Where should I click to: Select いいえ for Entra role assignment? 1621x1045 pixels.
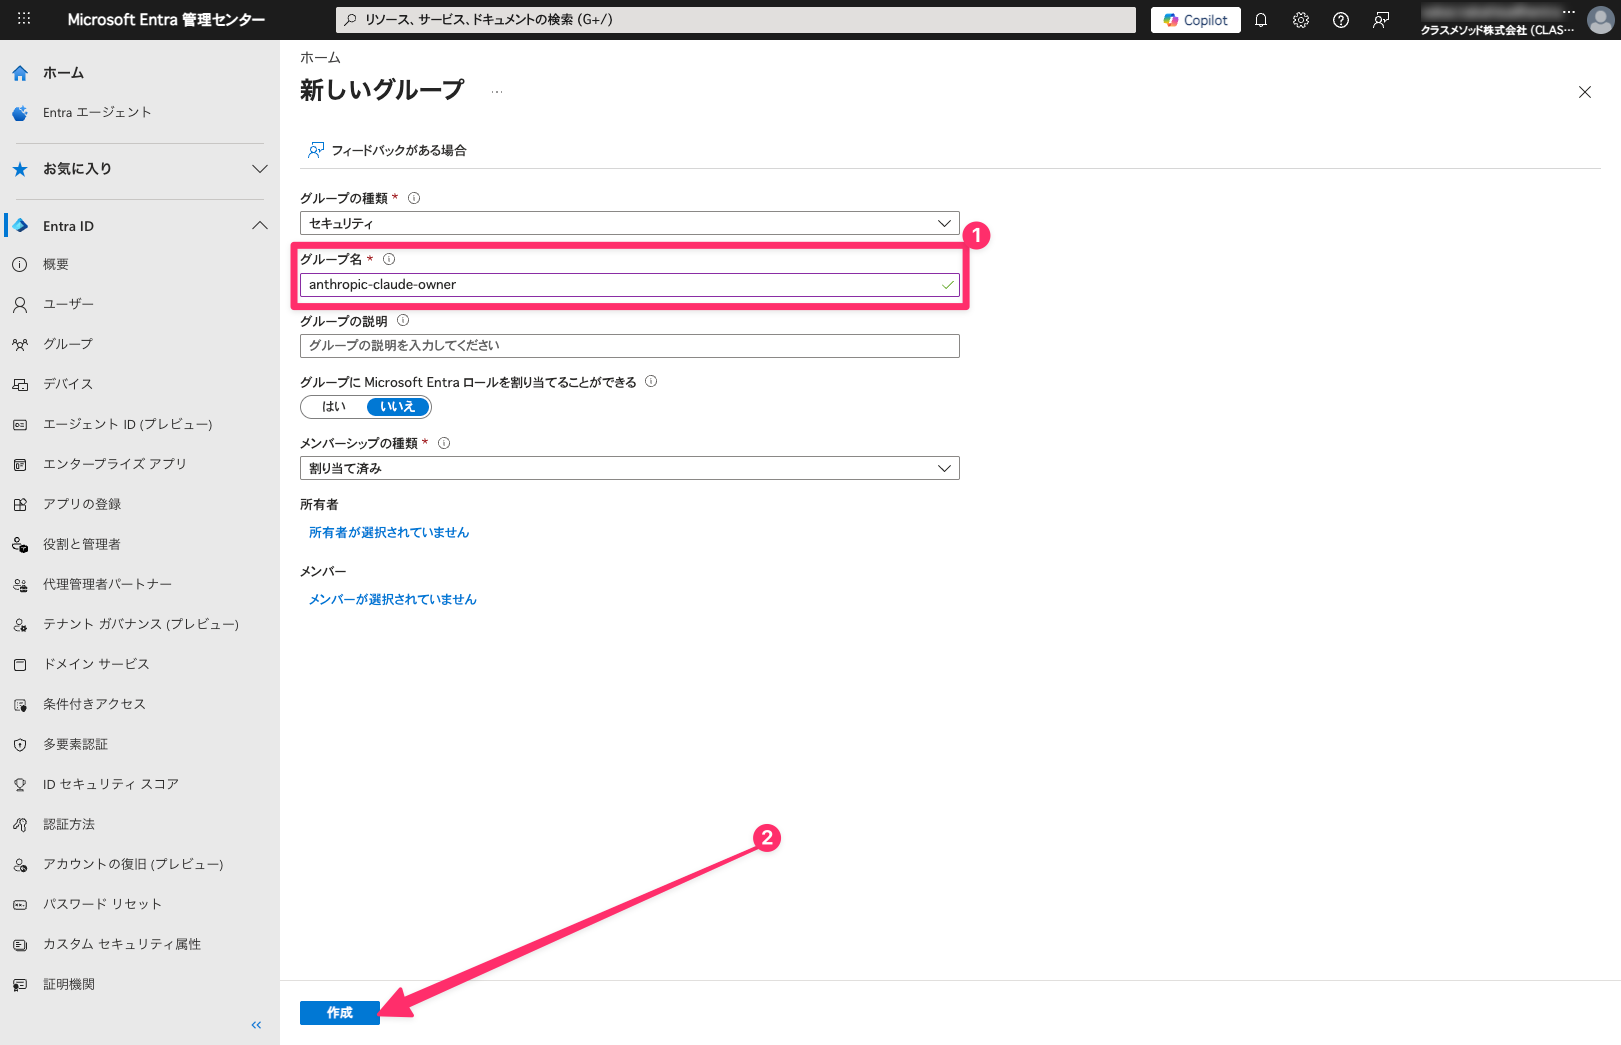coord(397,407)
